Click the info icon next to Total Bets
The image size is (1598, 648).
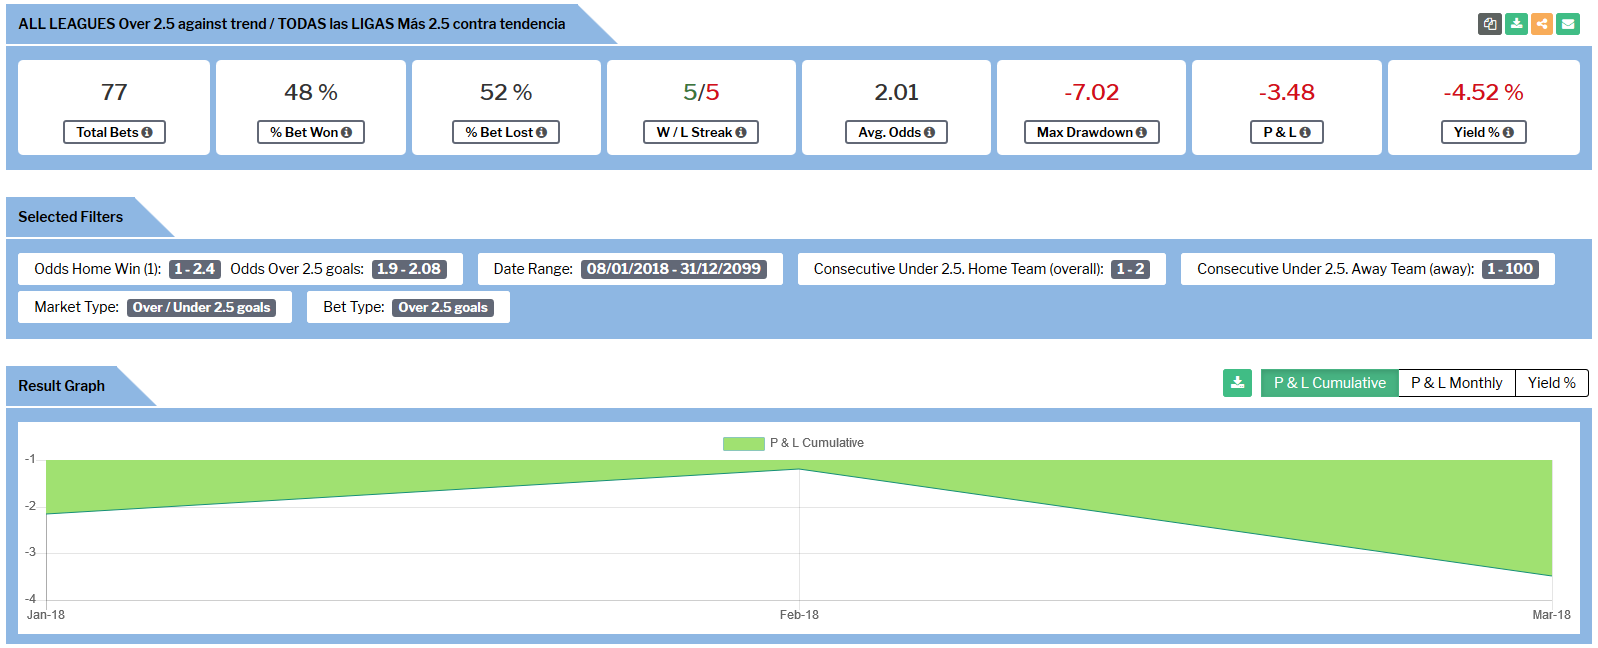[x=147, y=132]
